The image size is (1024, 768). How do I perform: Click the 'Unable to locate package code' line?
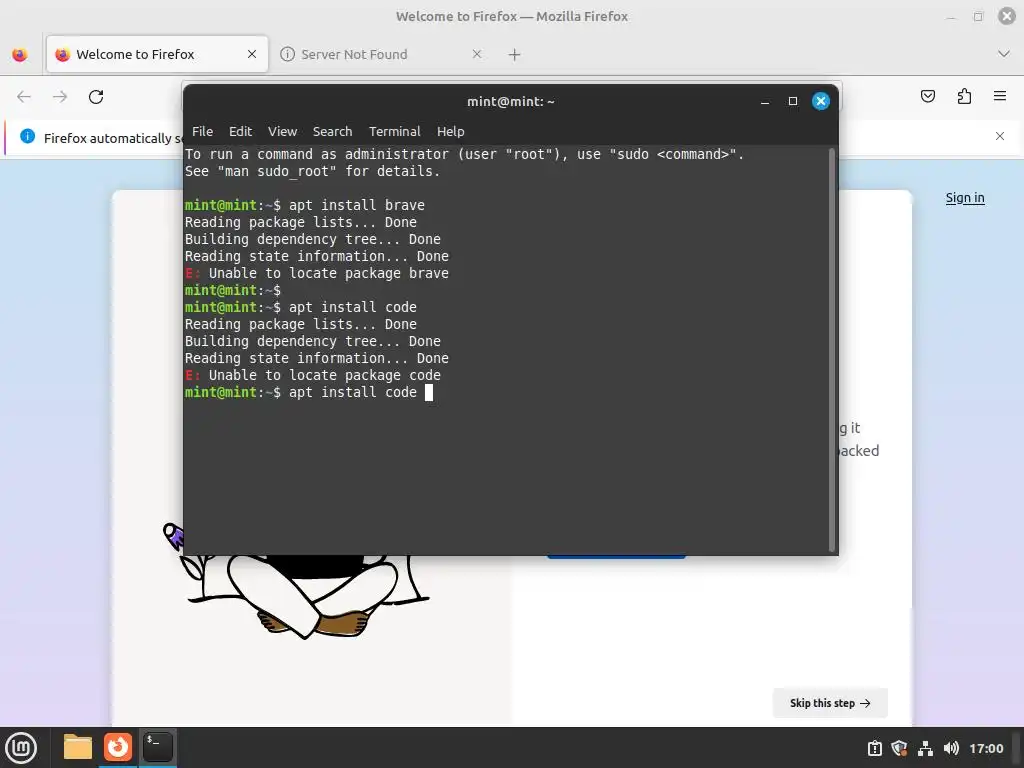[x=313, y=375]
